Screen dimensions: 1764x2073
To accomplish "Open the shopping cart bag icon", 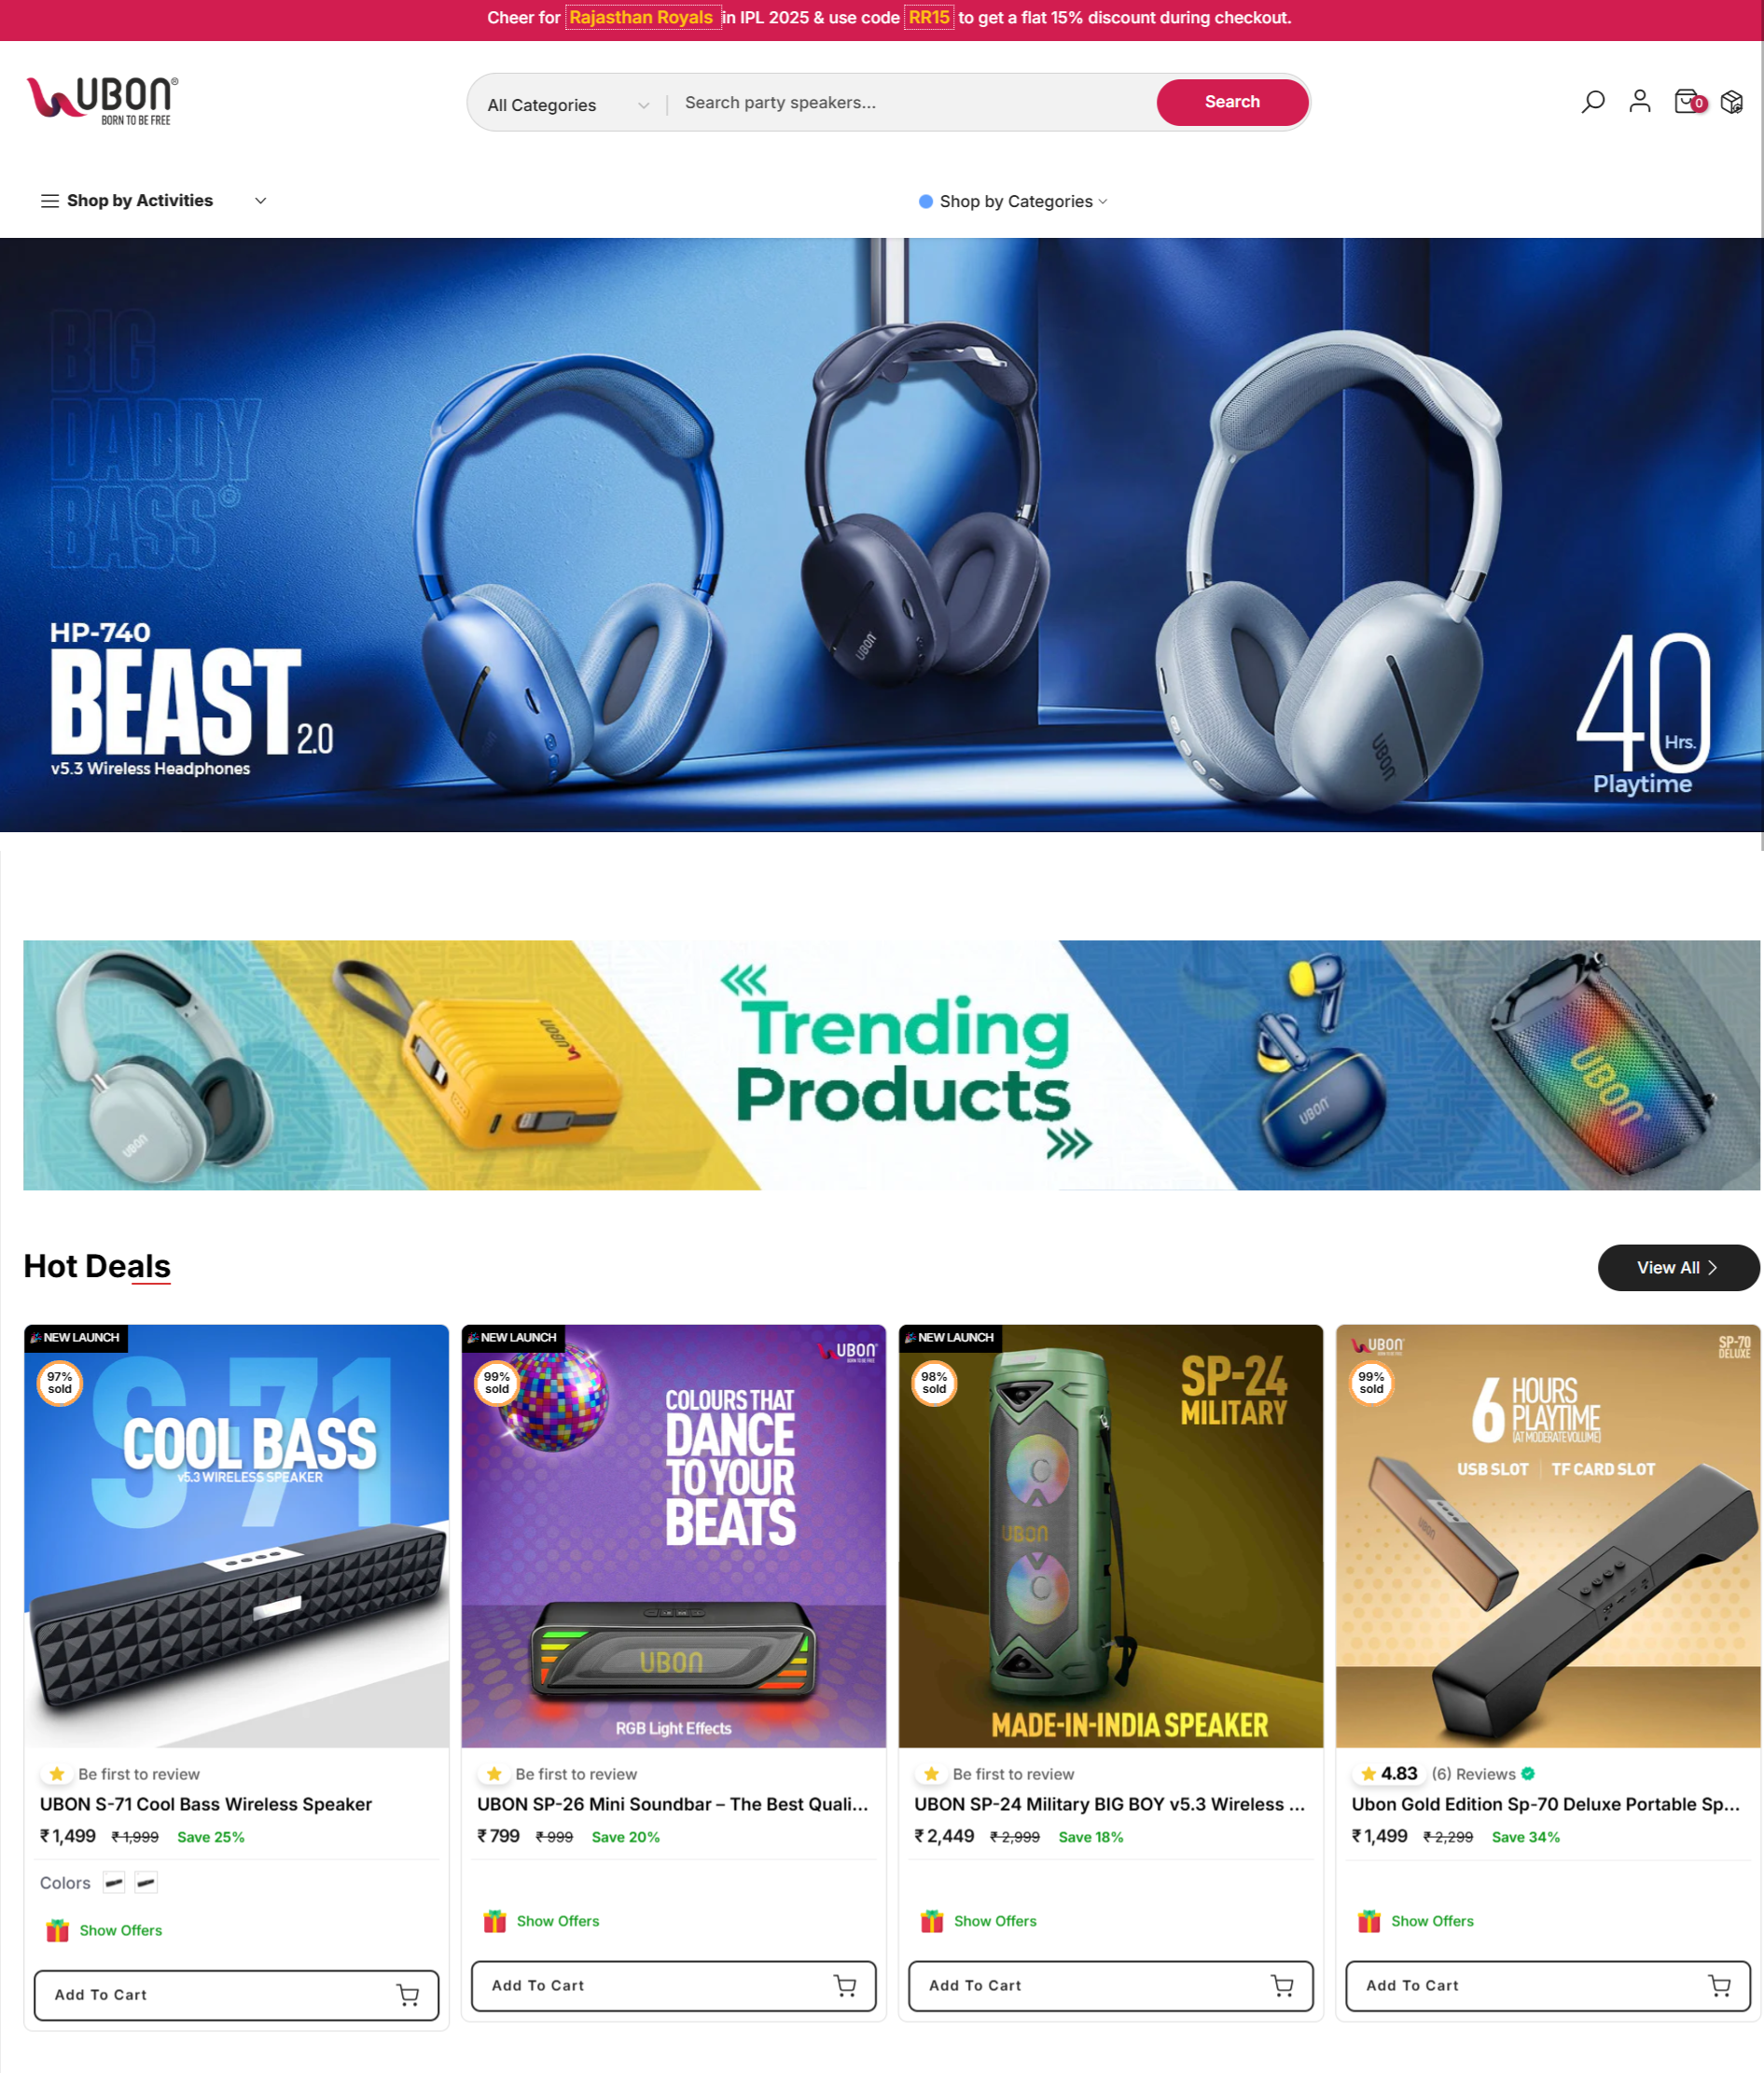I will tap(1689, 102).
